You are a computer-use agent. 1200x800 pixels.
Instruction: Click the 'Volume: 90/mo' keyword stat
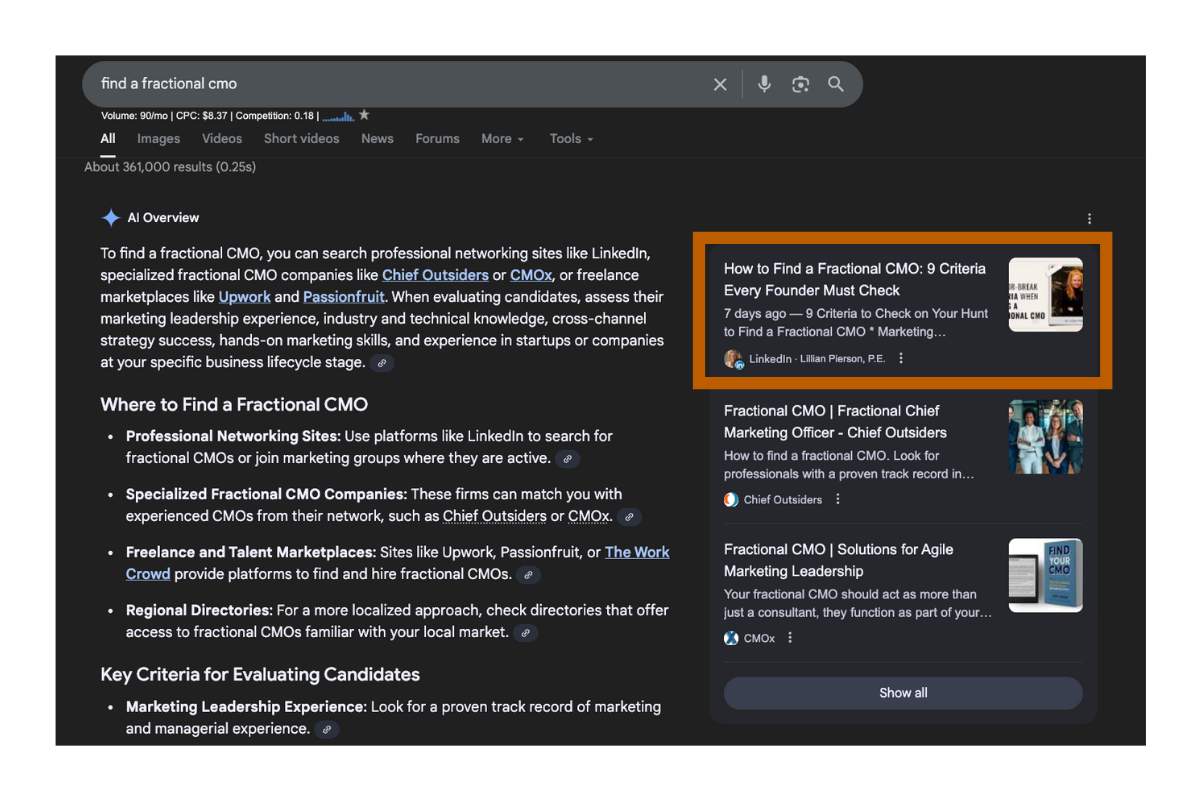click(135, 116)
